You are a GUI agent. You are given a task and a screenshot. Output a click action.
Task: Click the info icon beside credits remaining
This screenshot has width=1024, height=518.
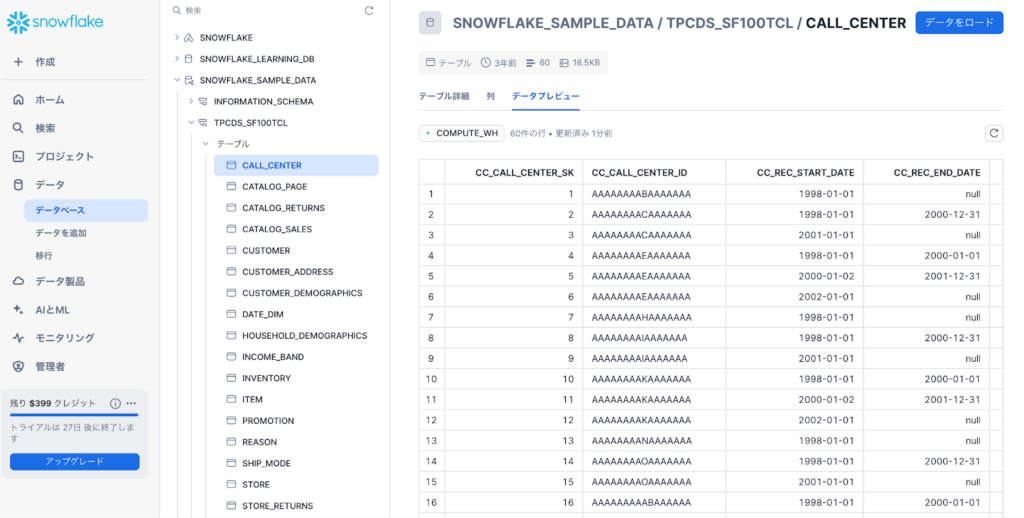point(115,403)
